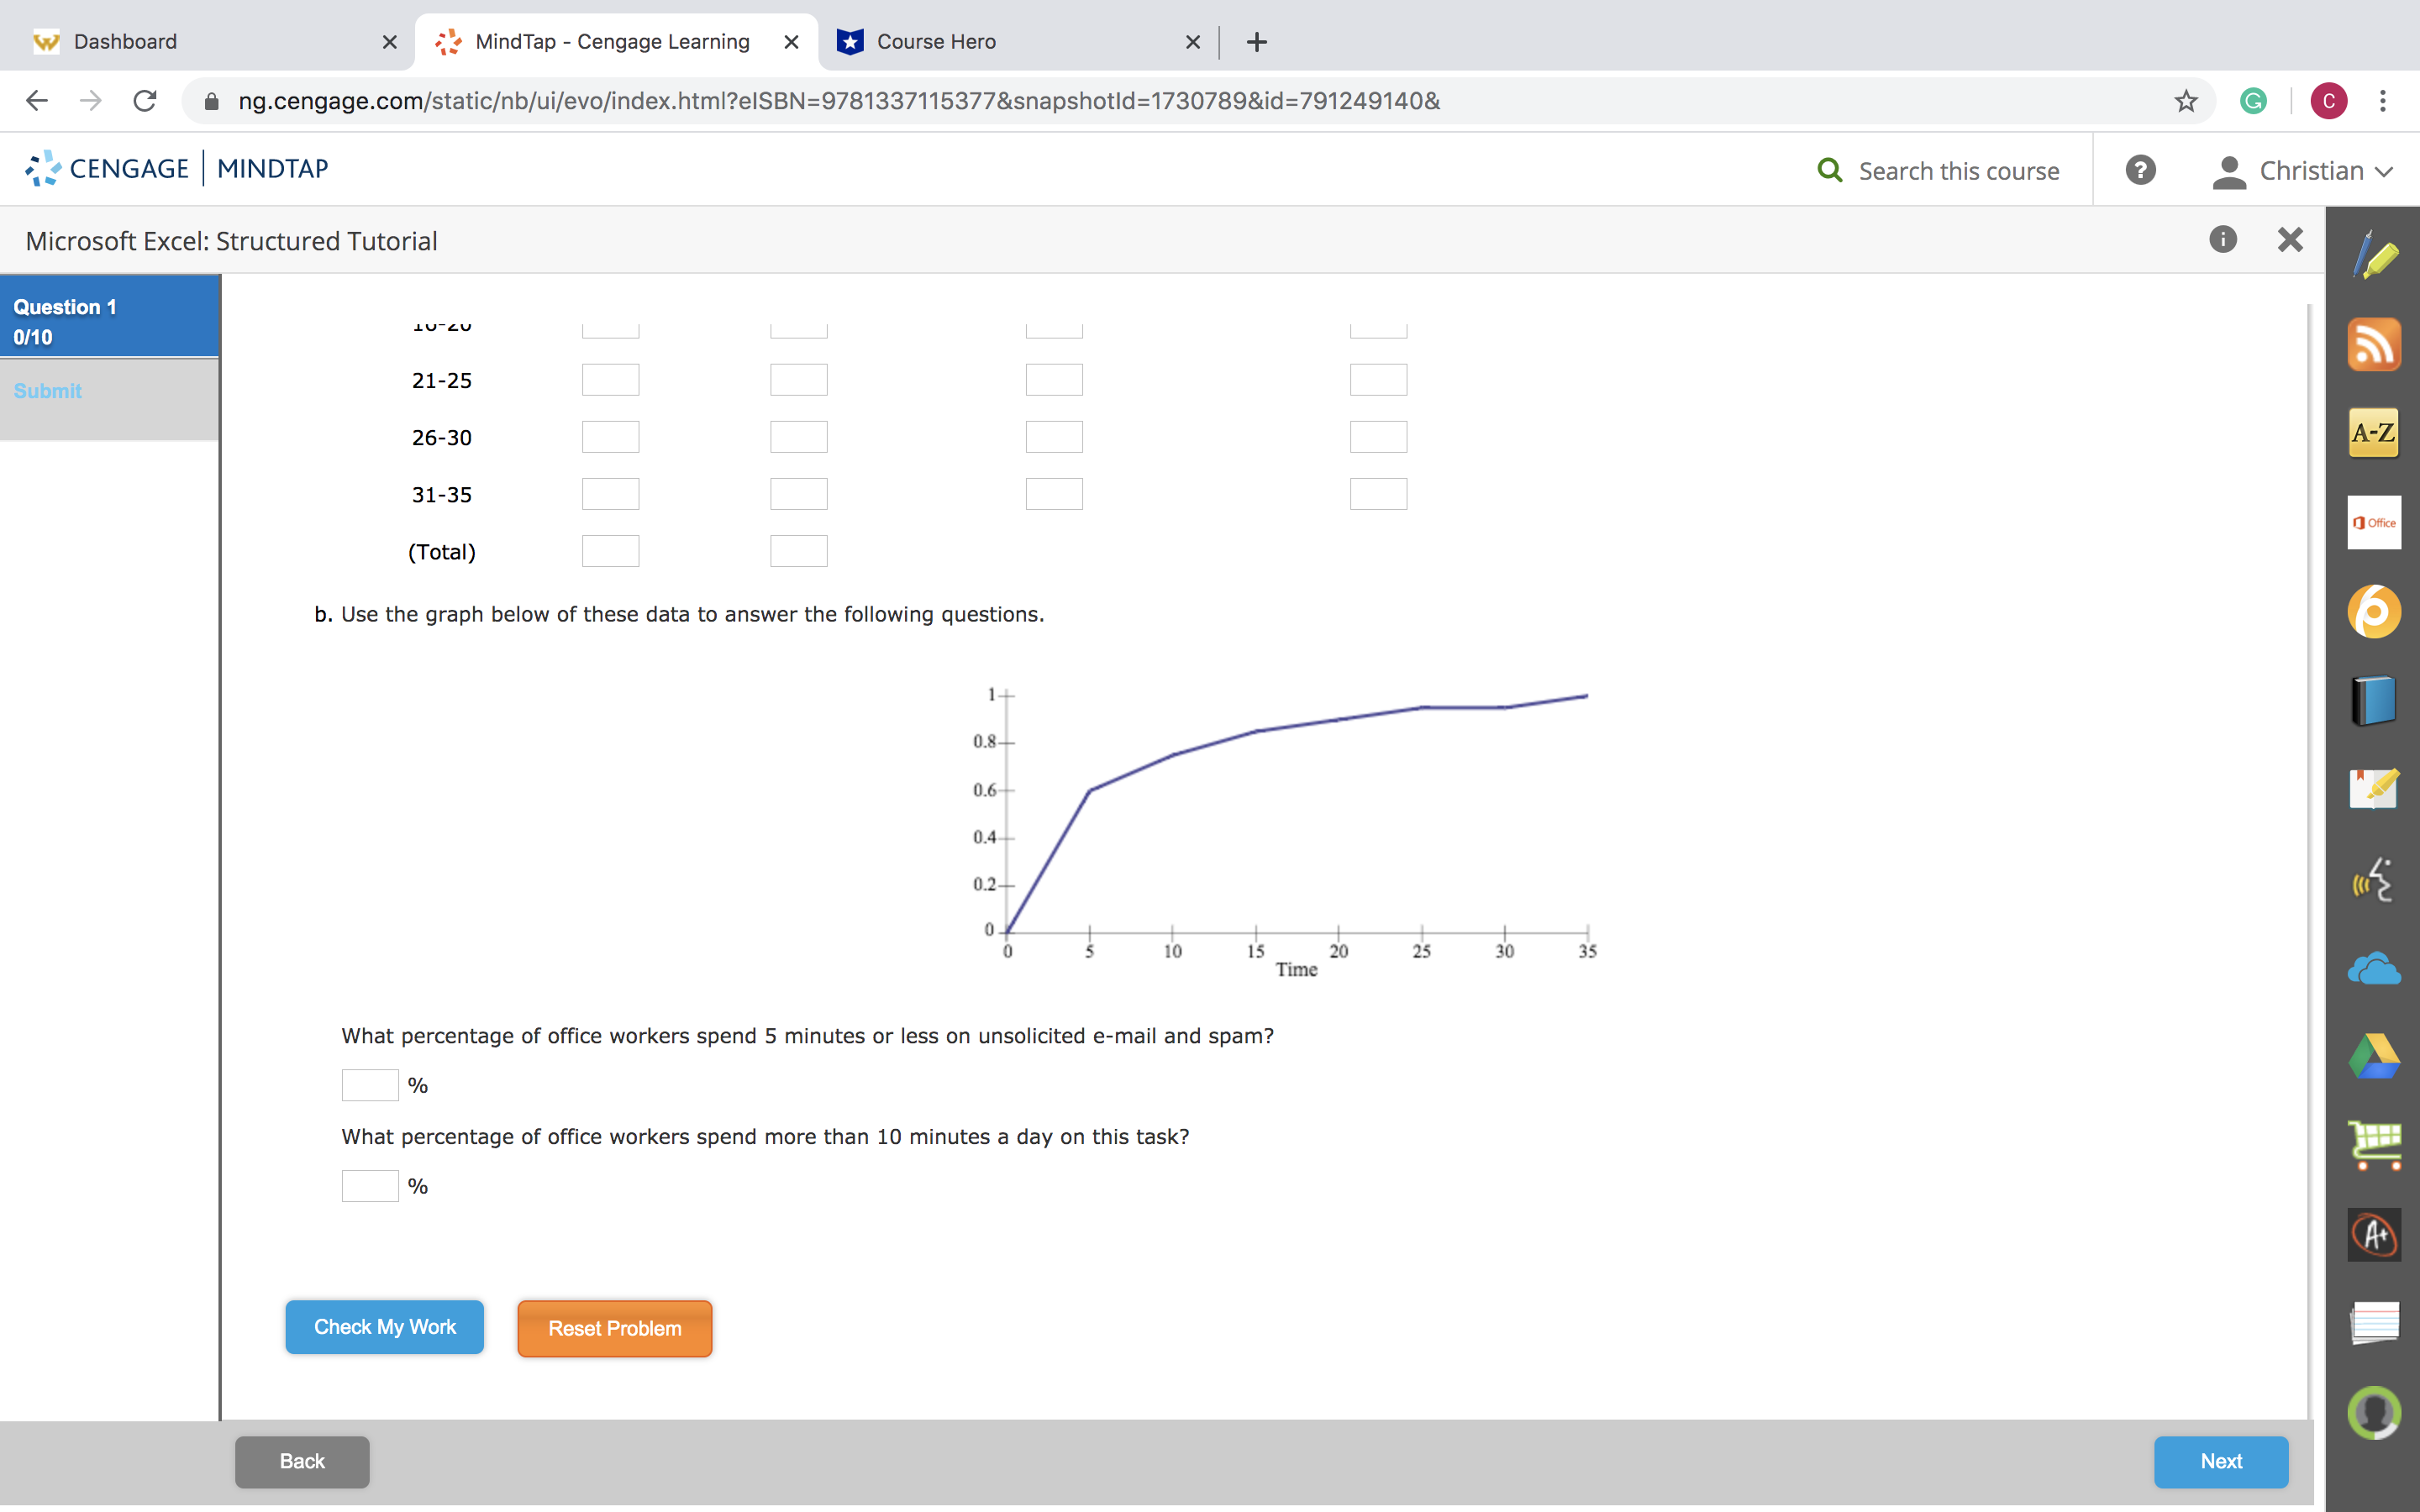Click the Reset Problem button
Screen dimensions: 2420x1512
[x=615, y=1329]
